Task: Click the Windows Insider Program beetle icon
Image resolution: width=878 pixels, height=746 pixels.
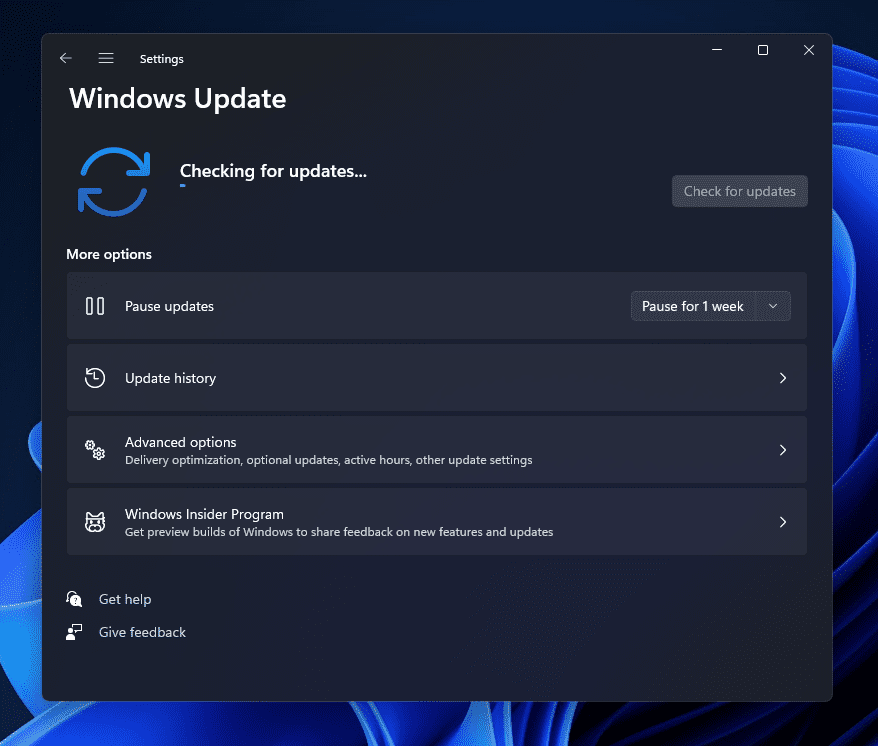Action: [x=95, y=521]
